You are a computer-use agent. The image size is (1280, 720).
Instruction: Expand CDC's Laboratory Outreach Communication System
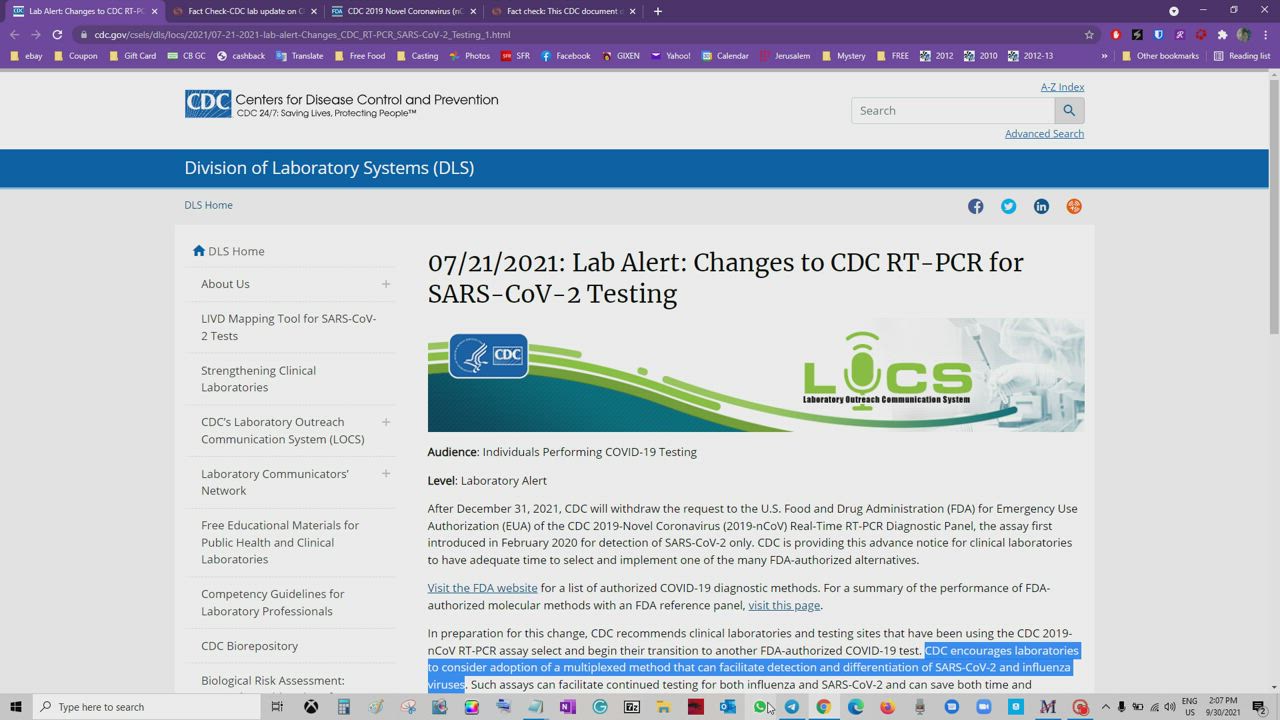tap(385, 422)
